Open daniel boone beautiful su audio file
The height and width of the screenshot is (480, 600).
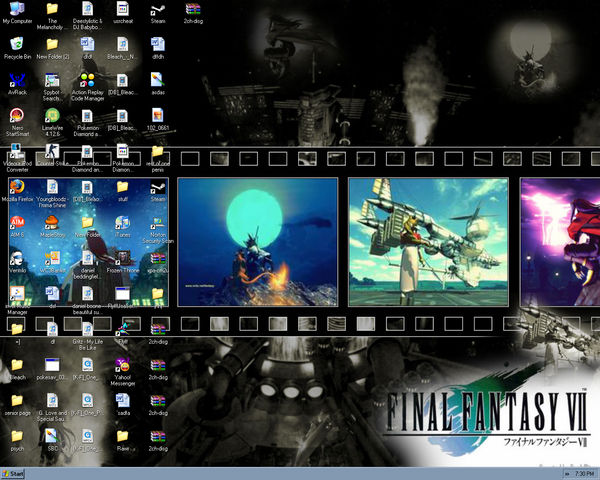pyautogui.click(x=88, y=300)
